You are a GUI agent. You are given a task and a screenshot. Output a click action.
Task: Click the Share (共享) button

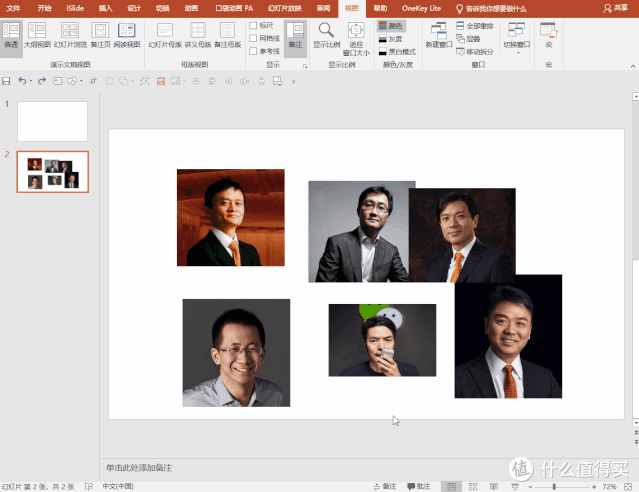[x=615, y=8]
